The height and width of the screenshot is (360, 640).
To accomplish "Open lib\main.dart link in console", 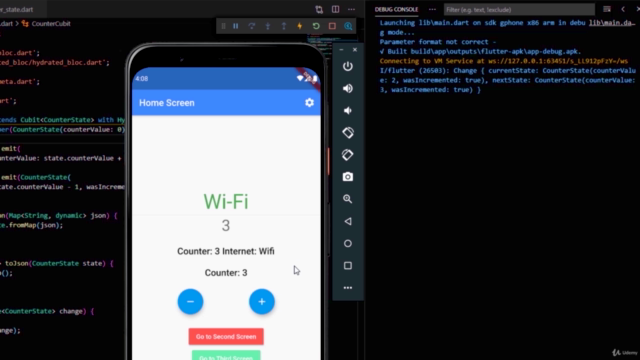I will tap(611, 23).
